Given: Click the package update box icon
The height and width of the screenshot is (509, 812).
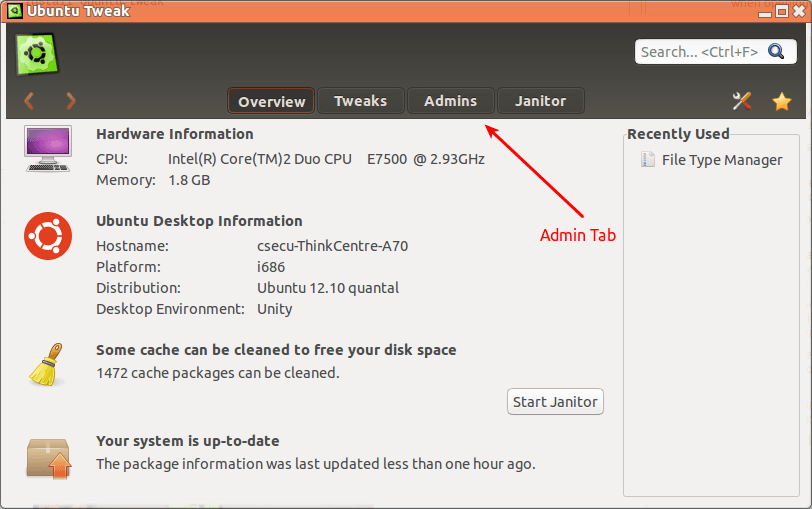Looking at the screenshot, I should (47, 458).
